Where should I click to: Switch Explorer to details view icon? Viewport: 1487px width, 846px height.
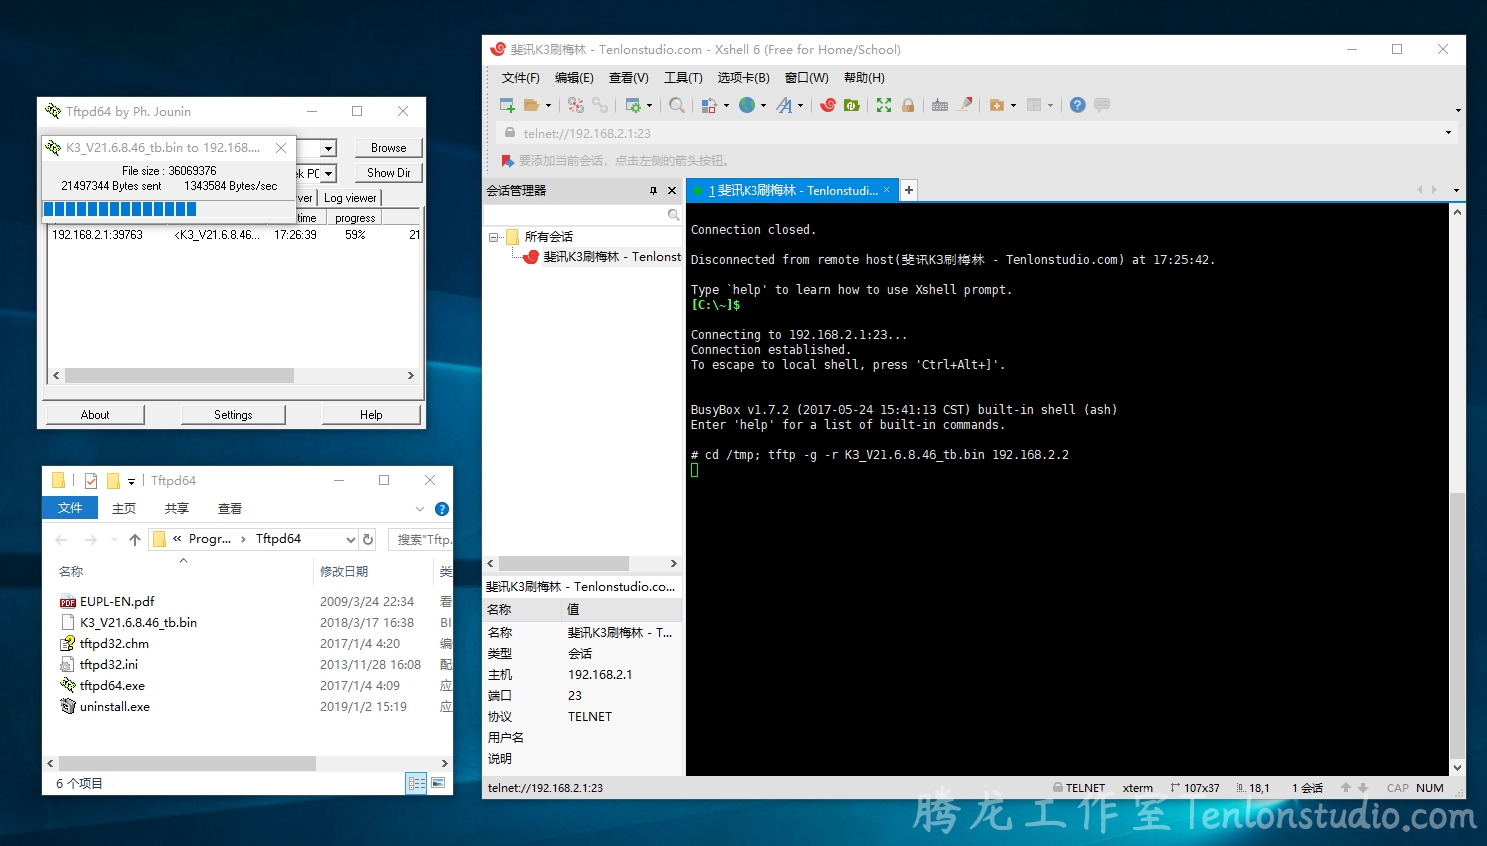(x=417, y=783)
